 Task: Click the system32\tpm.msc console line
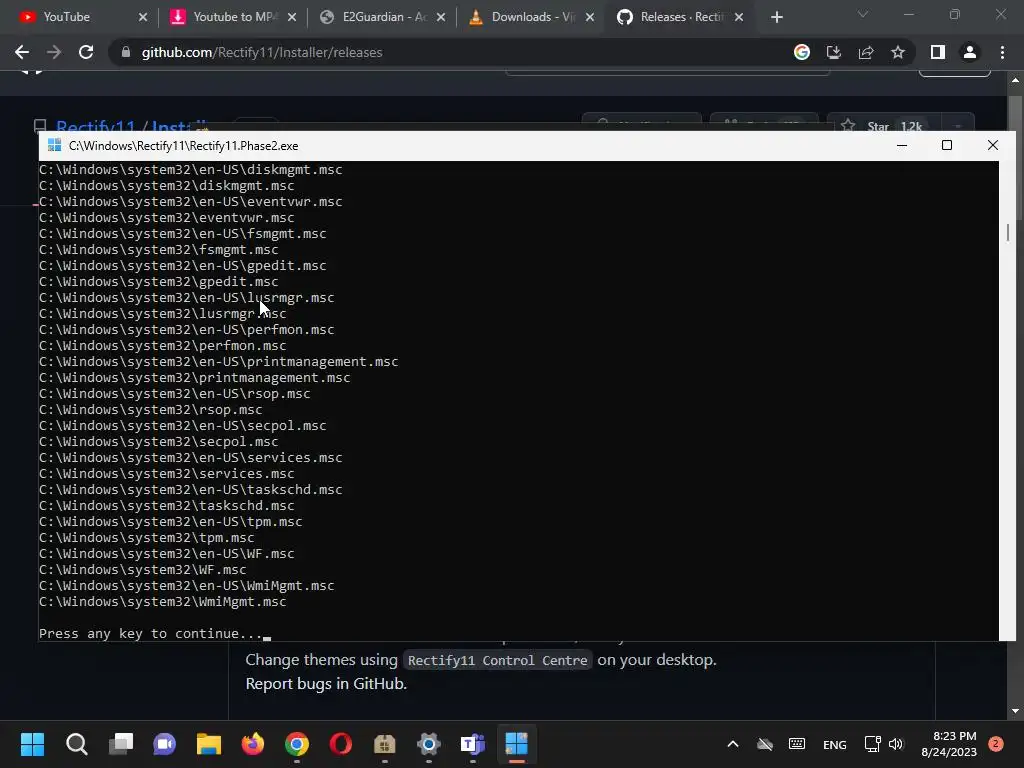click(147, 537)
